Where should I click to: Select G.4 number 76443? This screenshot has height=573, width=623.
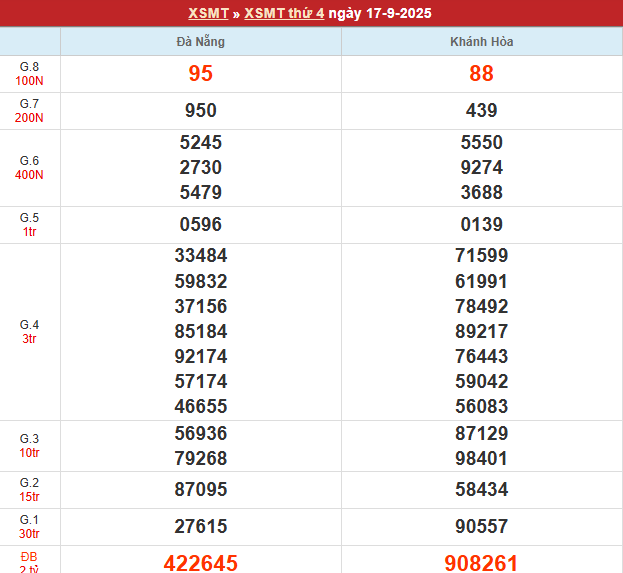[482, 356]
